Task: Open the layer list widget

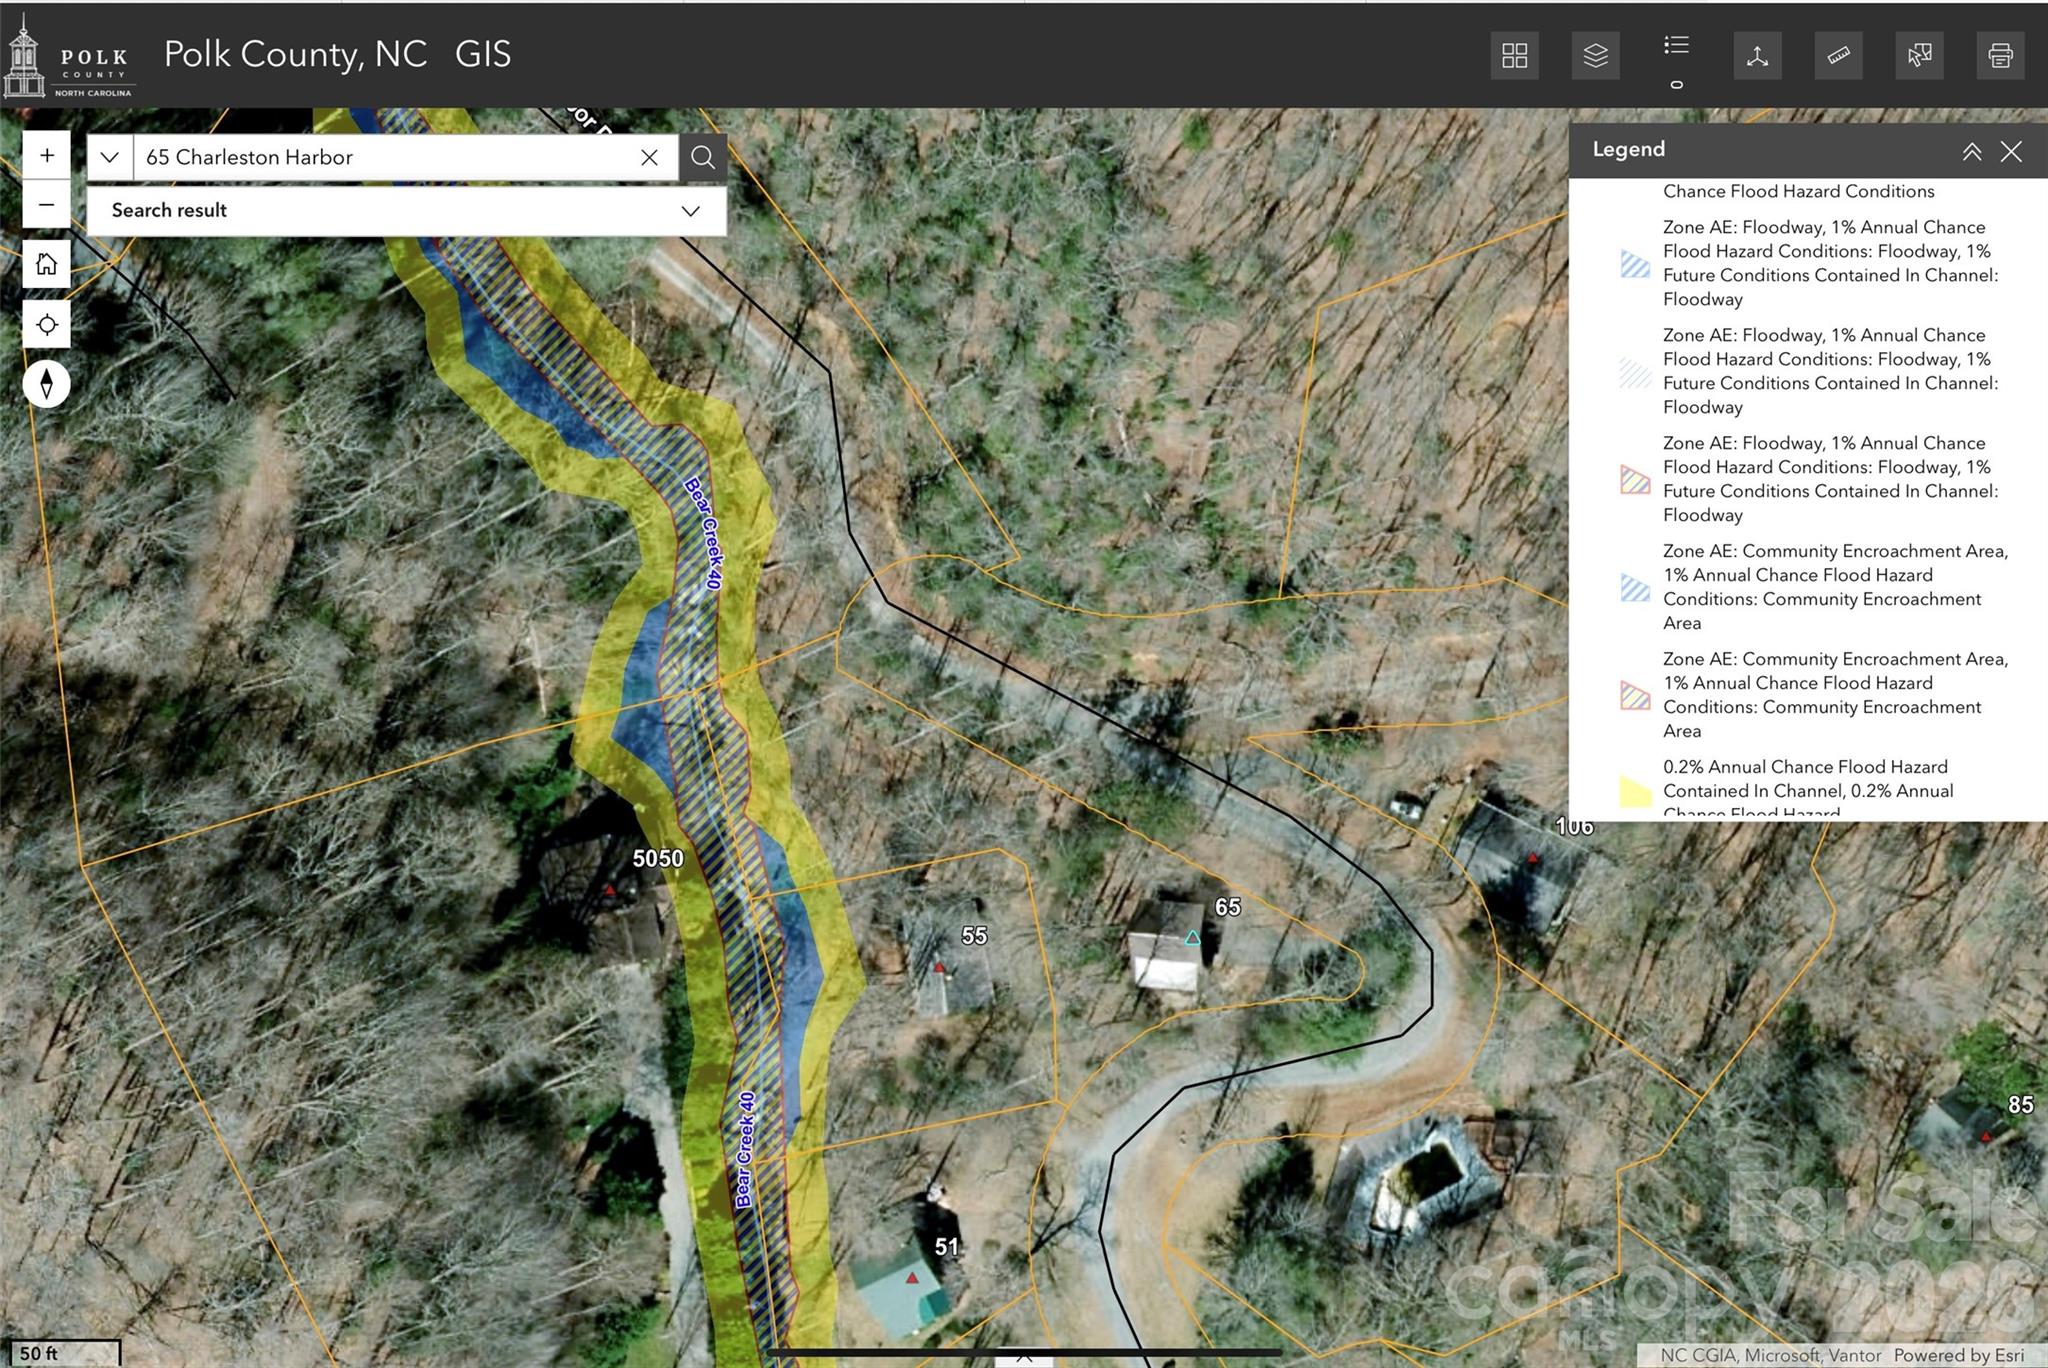Action: (x=1595, y=55)
